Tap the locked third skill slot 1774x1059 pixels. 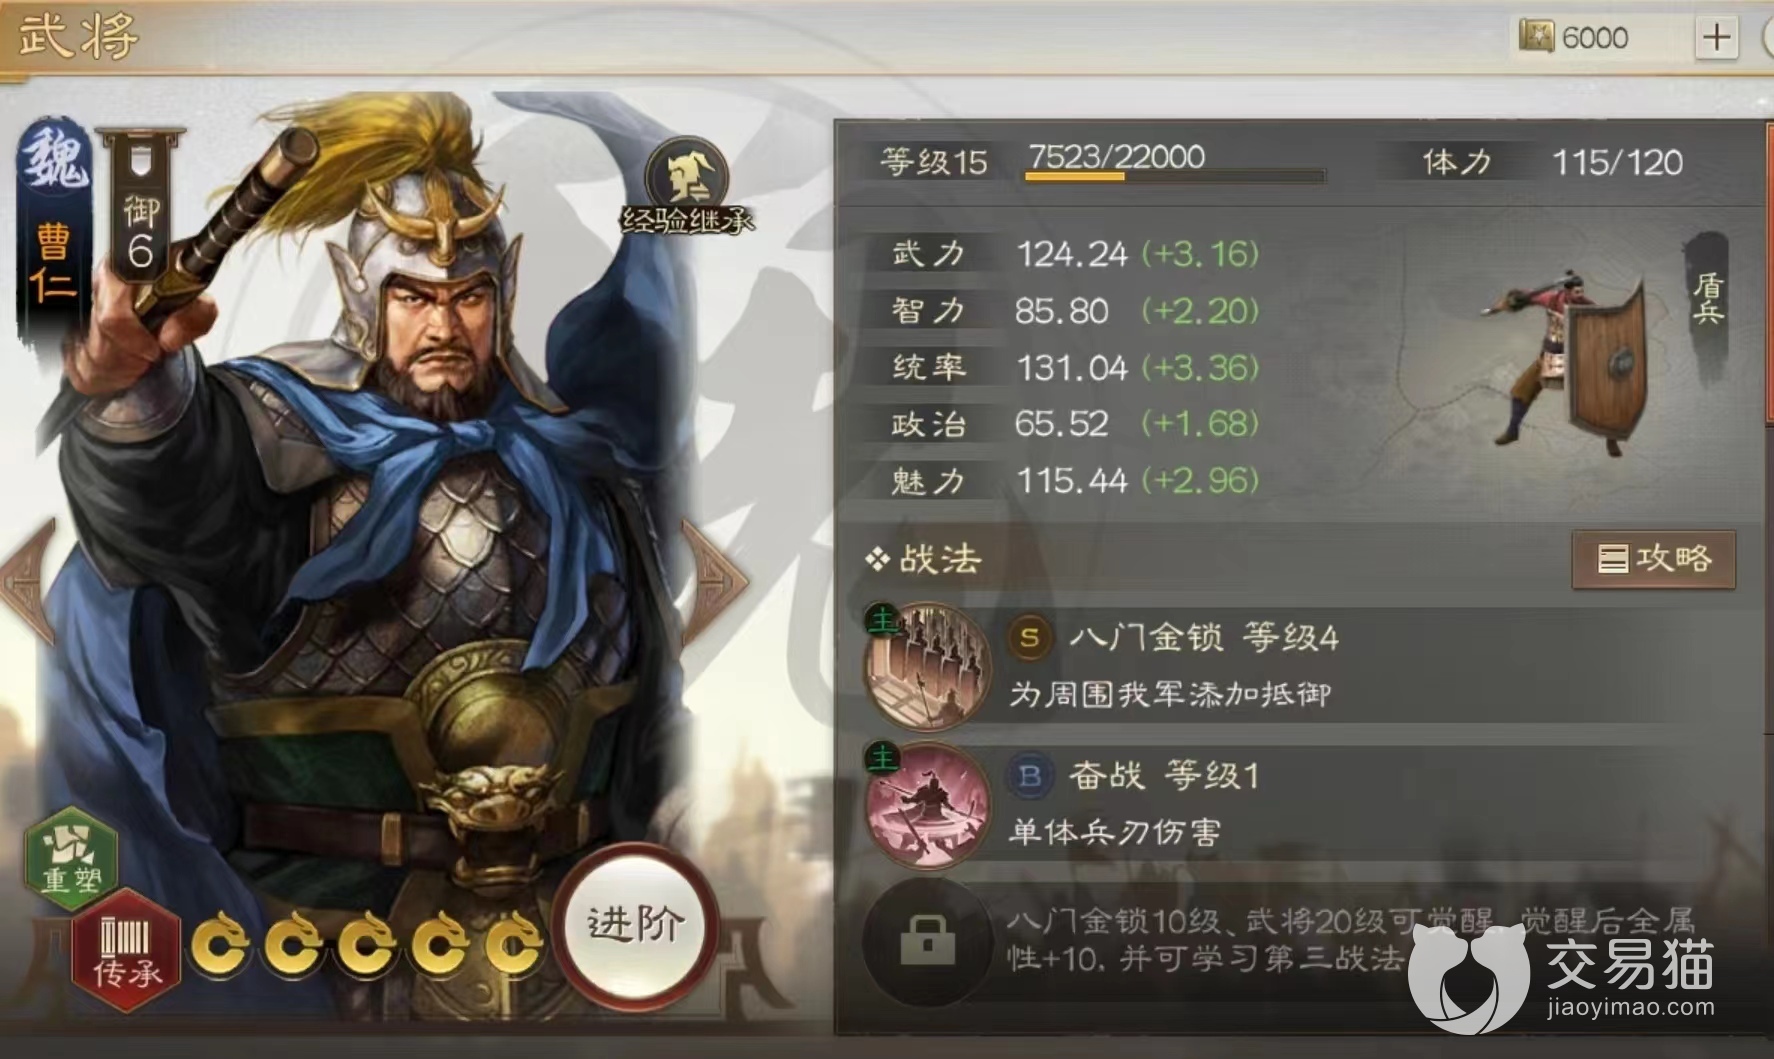(927, 942)
